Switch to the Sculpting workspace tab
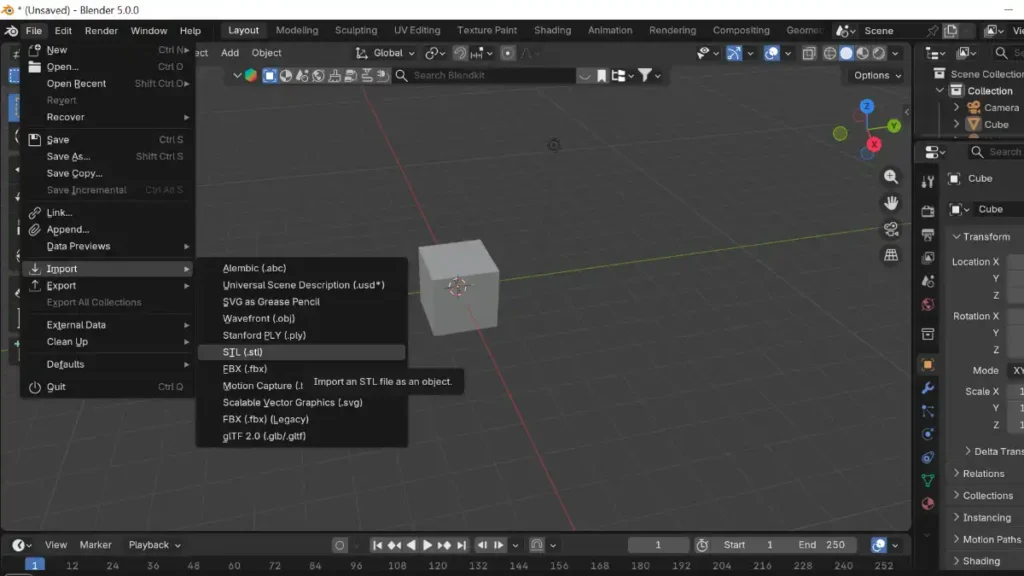Screen dimensions: 1024x576 (356, 30)
